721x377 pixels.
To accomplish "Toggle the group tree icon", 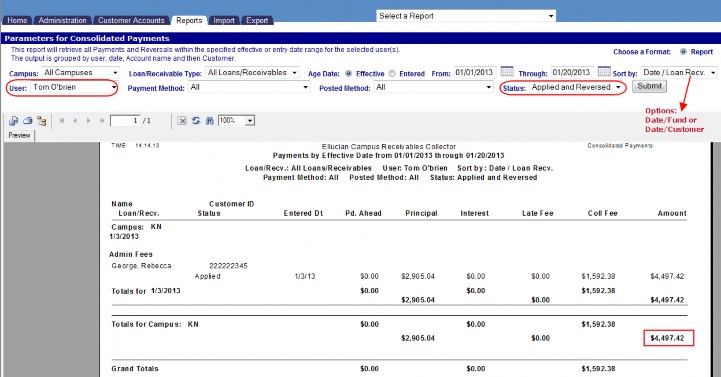I will pos(42,121).
